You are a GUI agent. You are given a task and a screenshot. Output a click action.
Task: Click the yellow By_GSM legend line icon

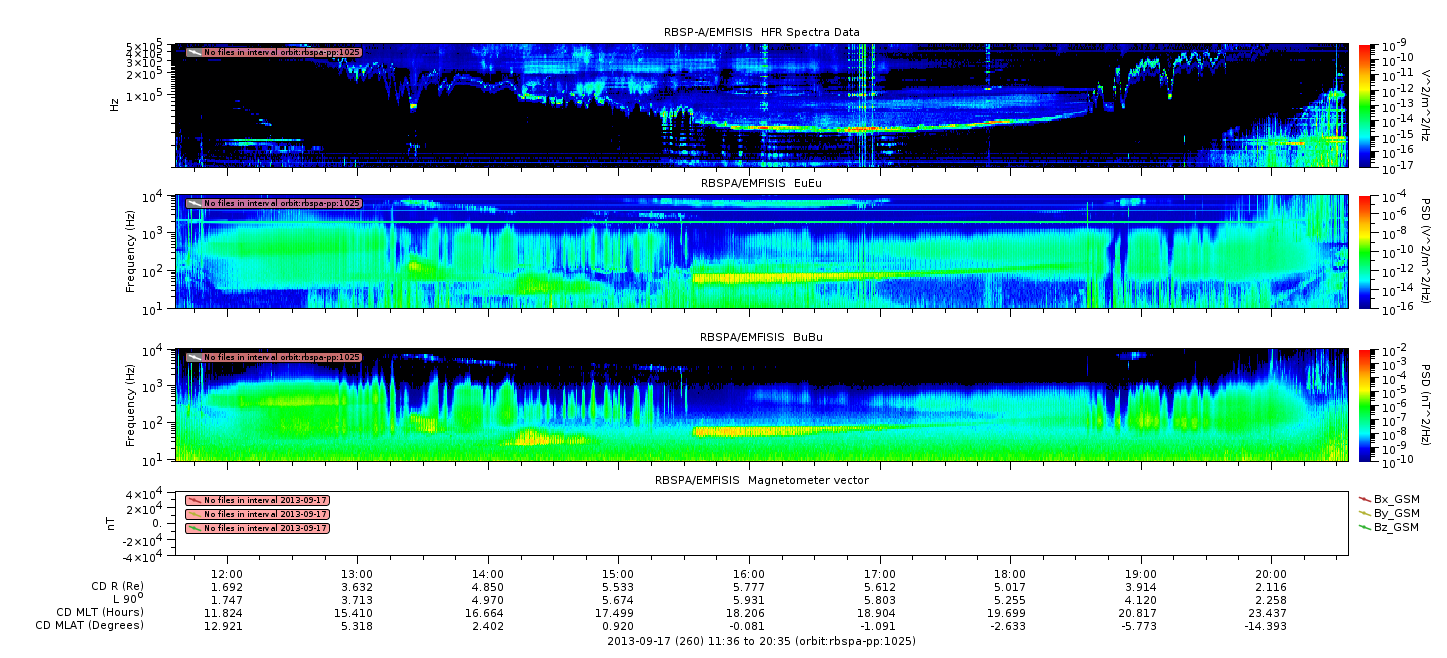[1365, 512]
